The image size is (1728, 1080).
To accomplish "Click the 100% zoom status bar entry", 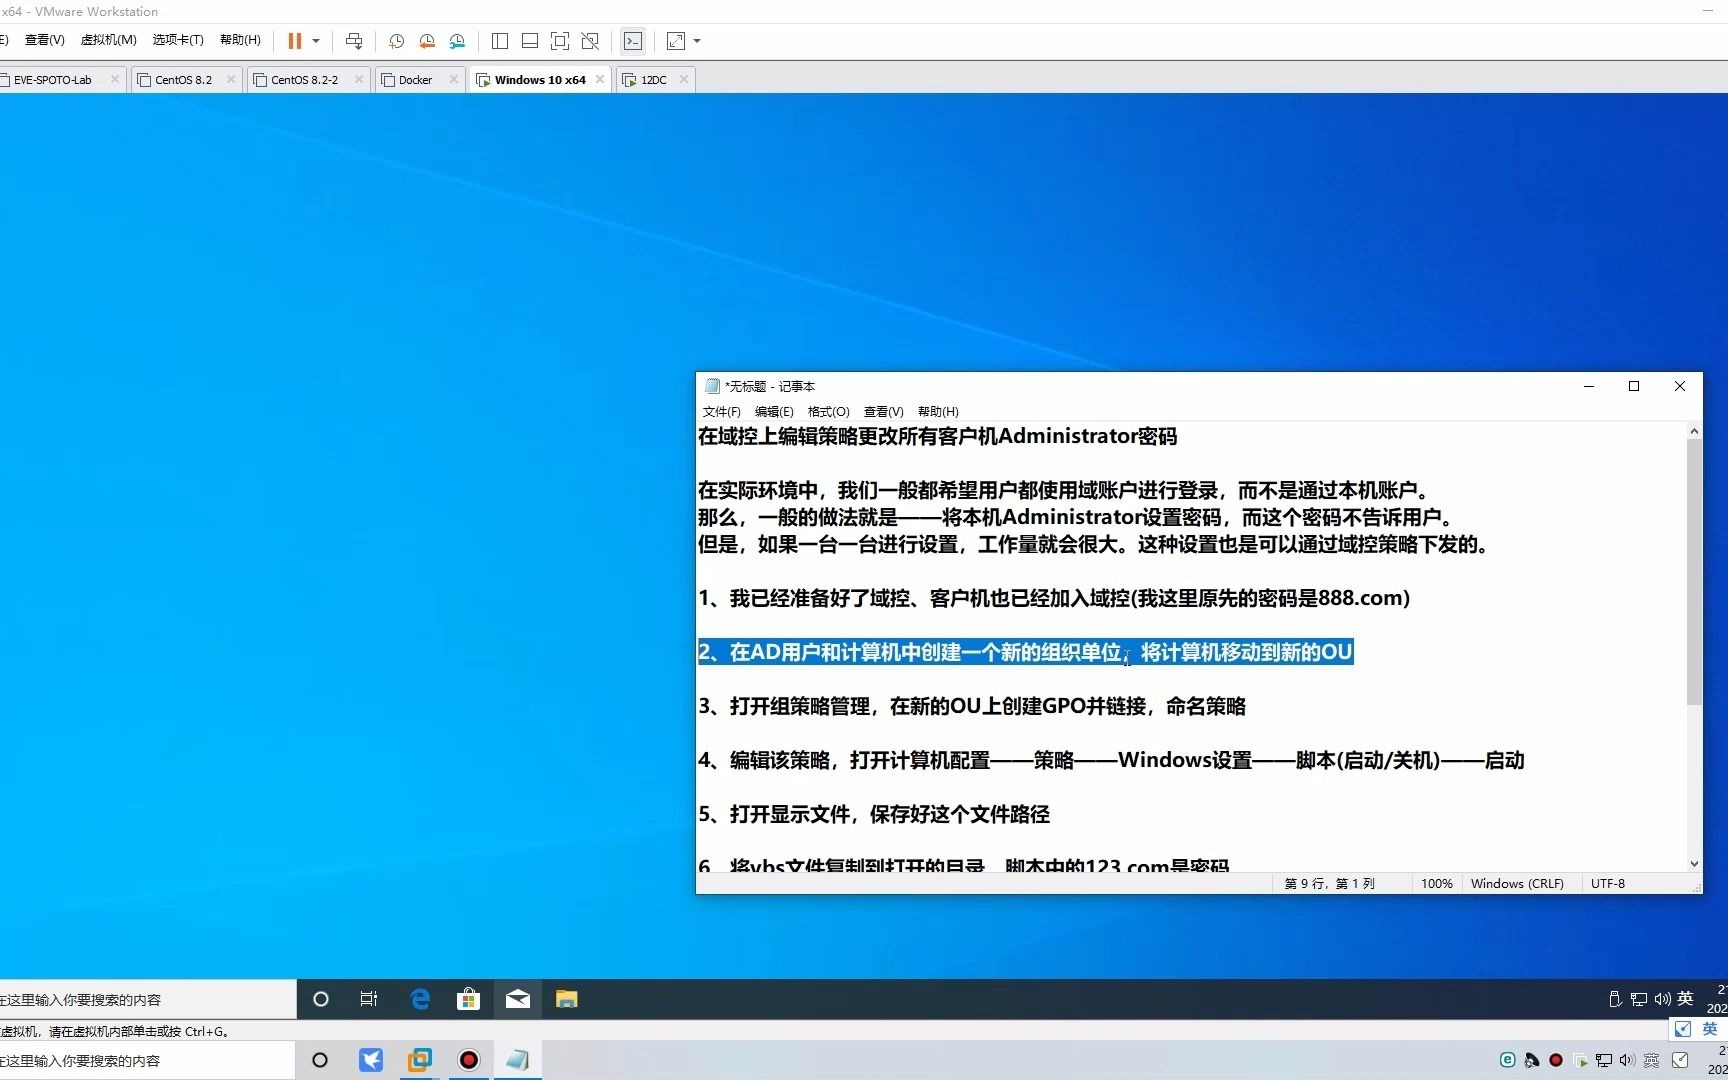I will (1436, 884).
